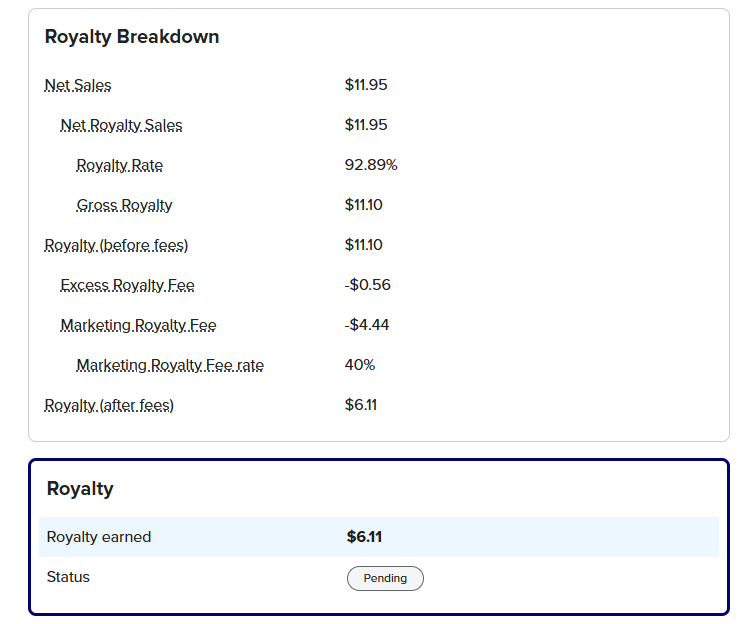Click the $11.95 Net Sales value

click(x=366, y=85)
